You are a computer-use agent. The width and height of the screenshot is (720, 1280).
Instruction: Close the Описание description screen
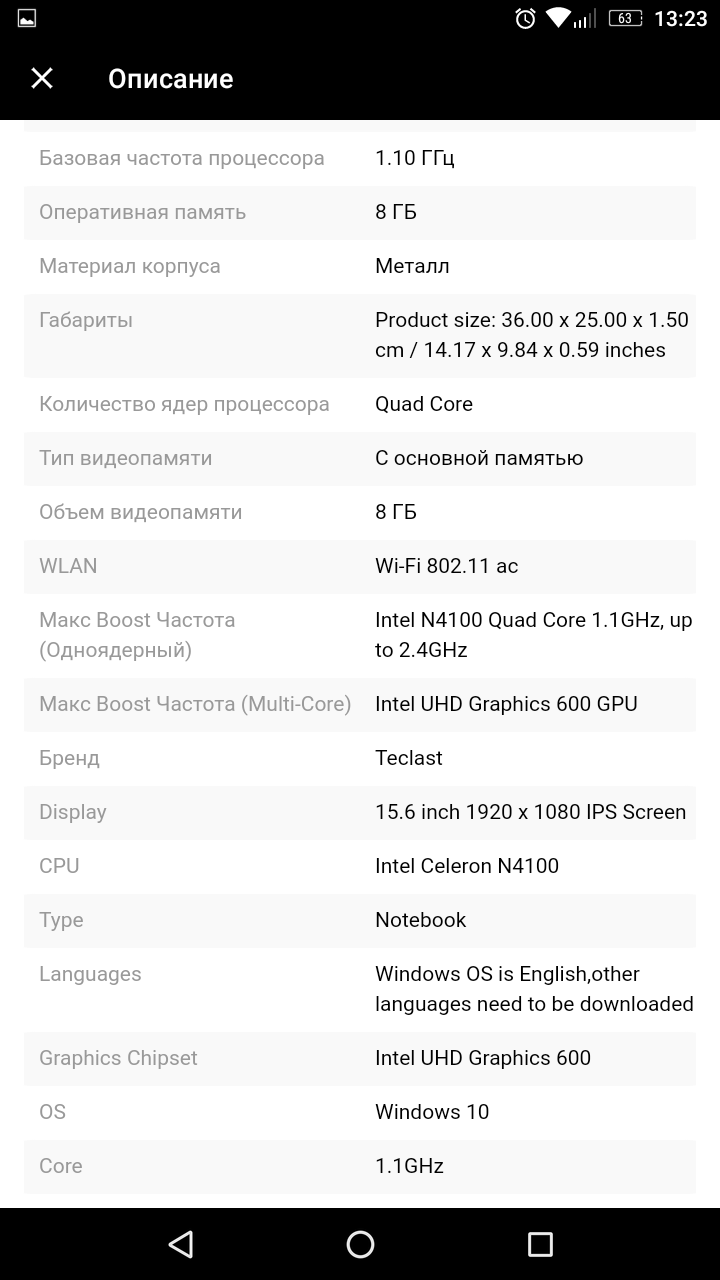point(42,78)
